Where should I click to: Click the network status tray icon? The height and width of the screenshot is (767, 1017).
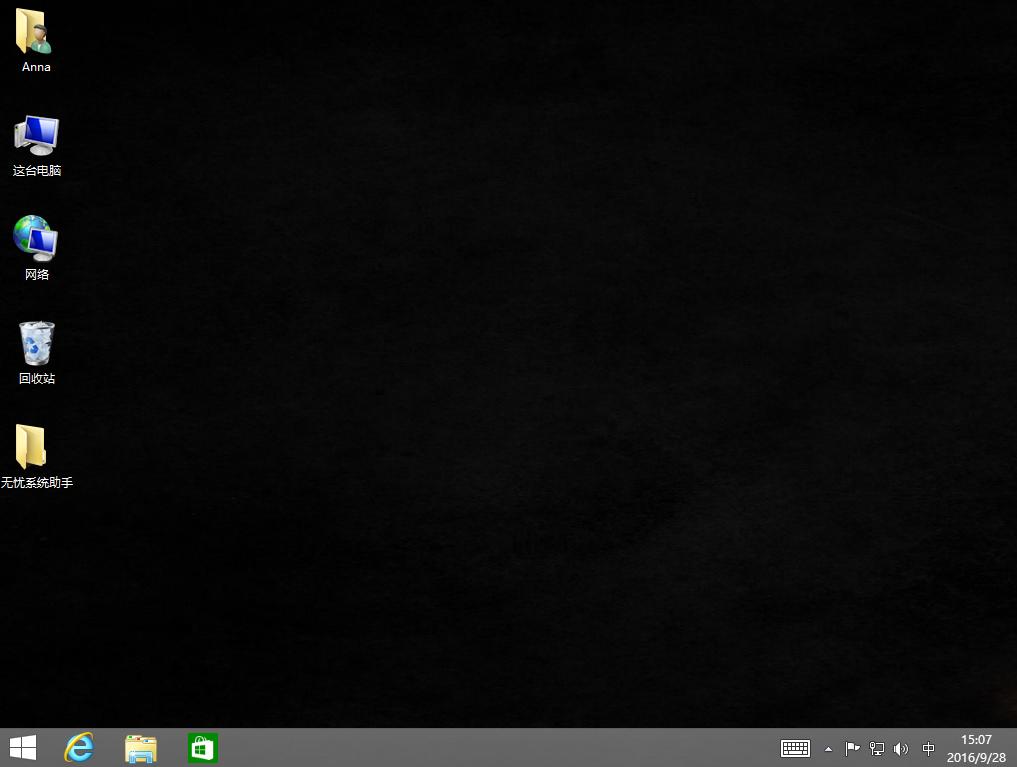(x=877, y=748)
